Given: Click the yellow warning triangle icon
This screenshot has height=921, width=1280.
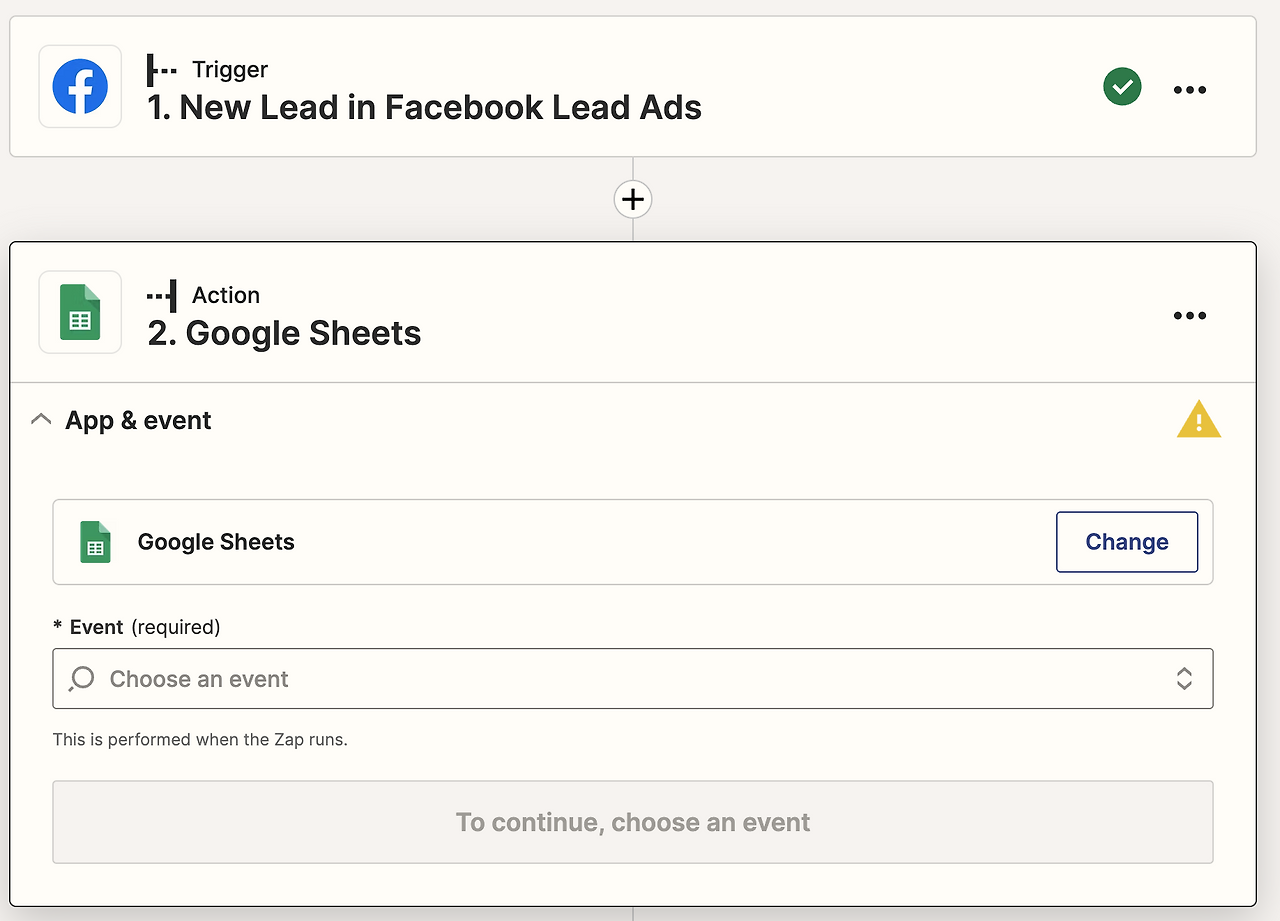Looking at the screenshot, I should 1198,420.
